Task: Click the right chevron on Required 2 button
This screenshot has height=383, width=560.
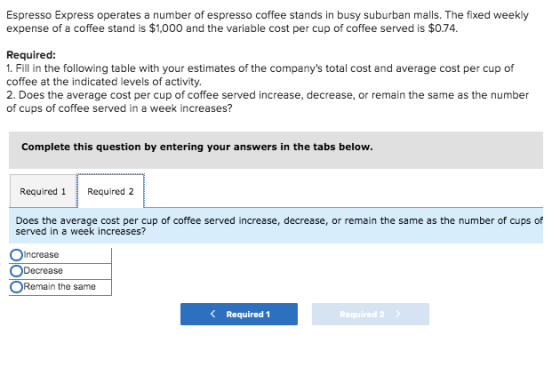Action: 398,314
